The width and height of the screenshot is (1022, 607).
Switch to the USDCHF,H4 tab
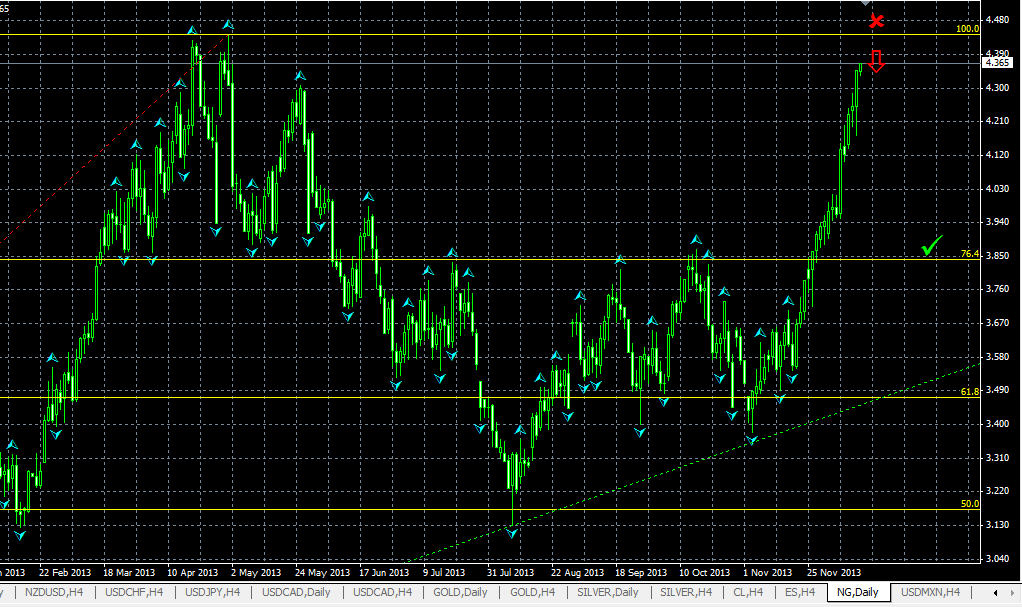click(134, 593)
